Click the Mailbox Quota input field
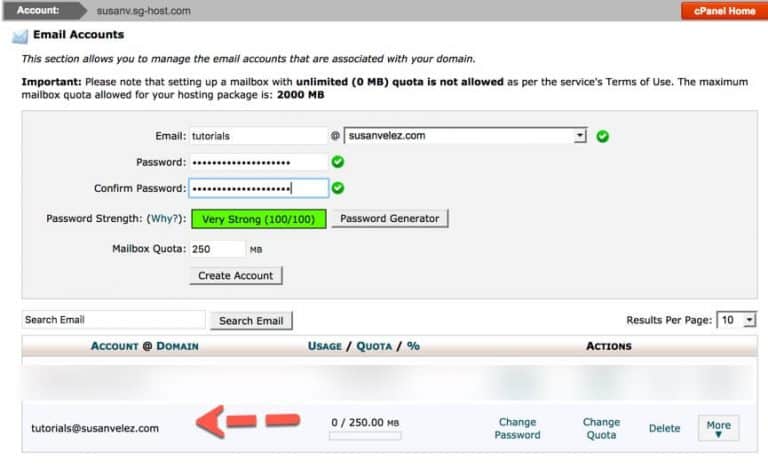This screenshot has height=468, width=768. pos(217,248)
